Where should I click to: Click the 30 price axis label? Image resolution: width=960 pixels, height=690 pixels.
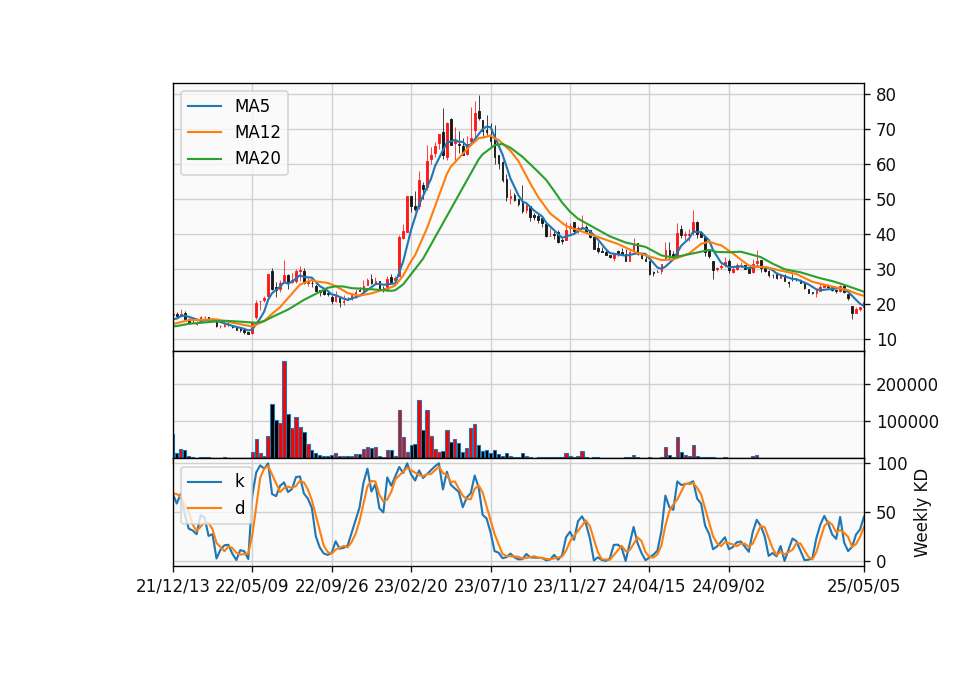coord(886,269)
